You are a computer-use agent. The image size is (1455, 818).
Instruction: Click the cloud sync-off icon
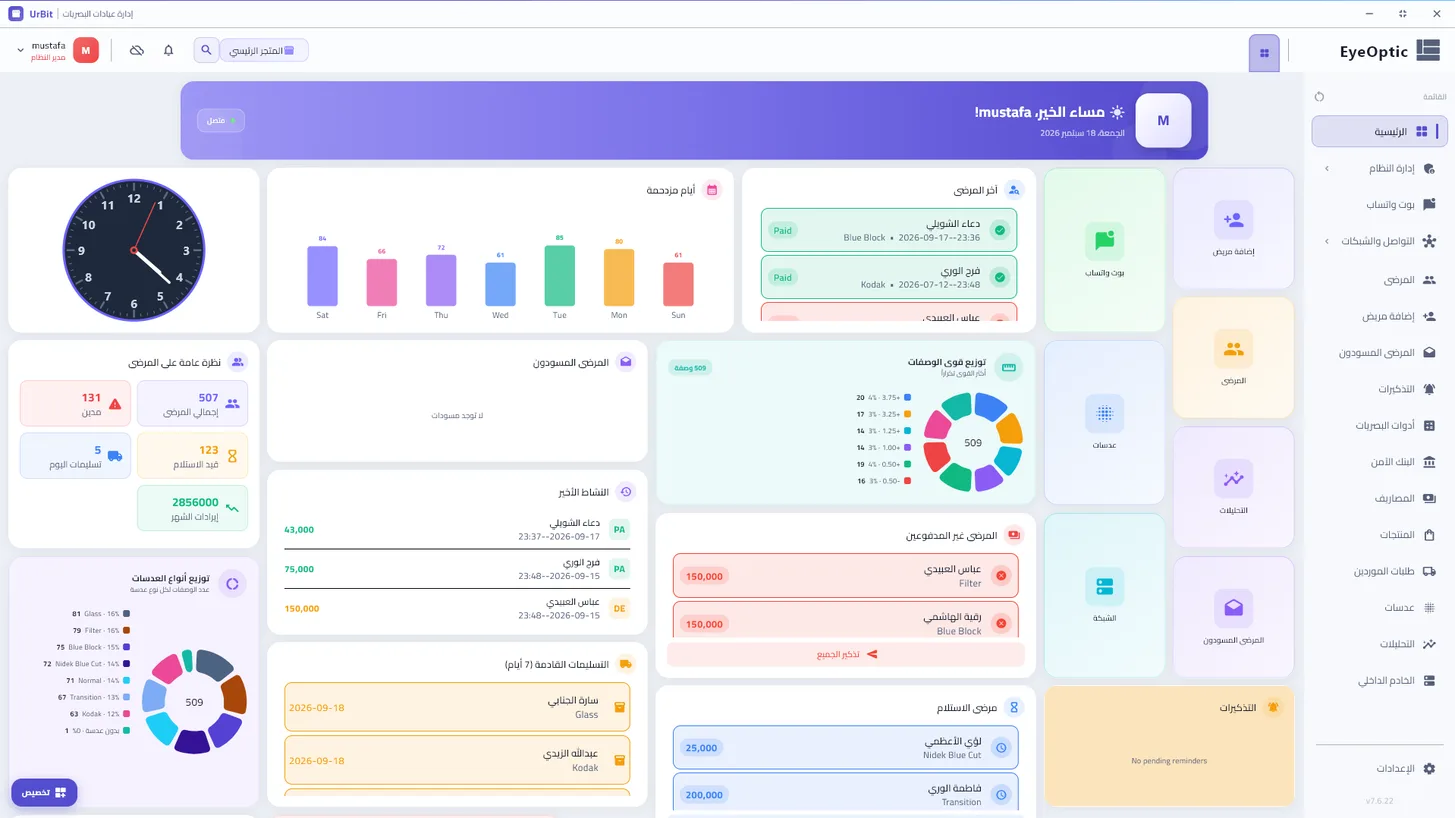(137, 50)
